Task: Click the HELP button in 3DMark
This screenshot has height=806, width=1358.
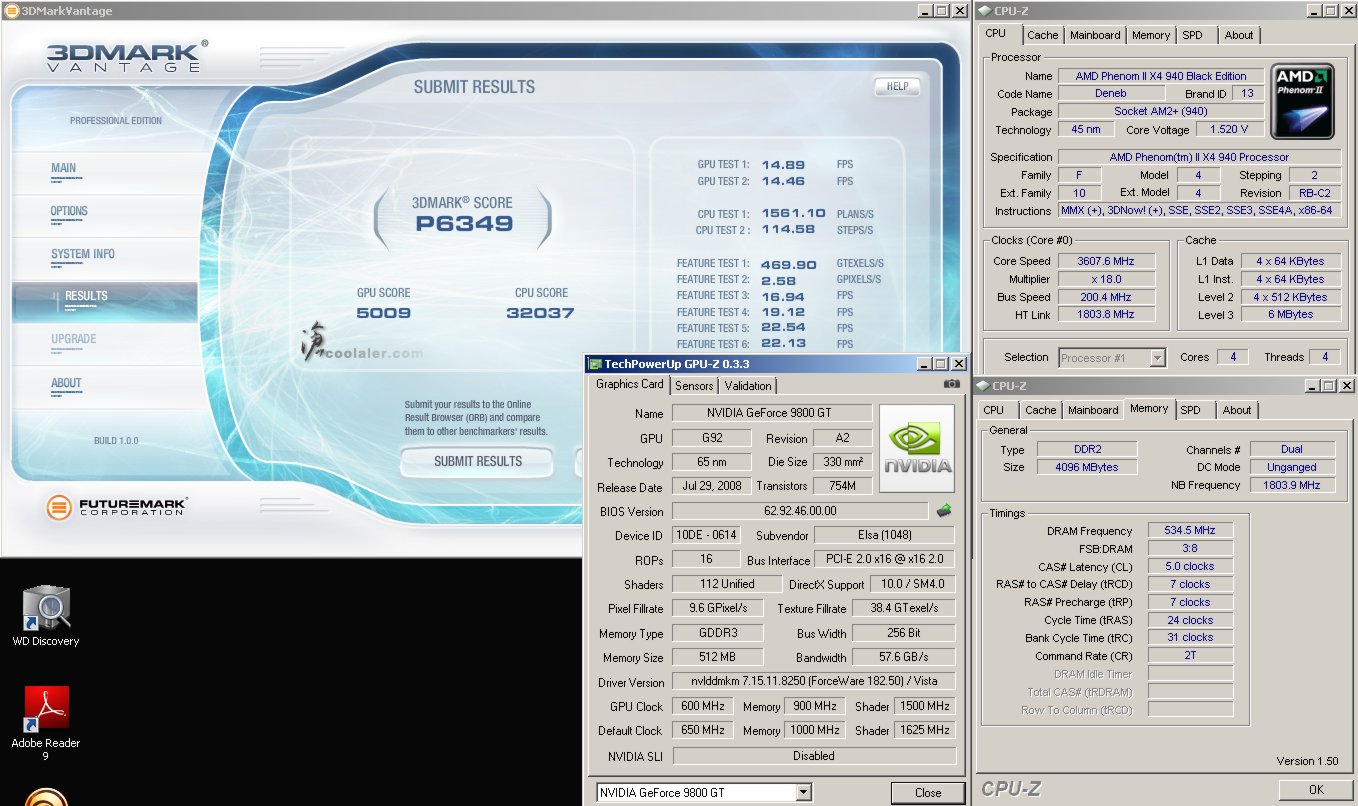Action: (x=897, y=86)
